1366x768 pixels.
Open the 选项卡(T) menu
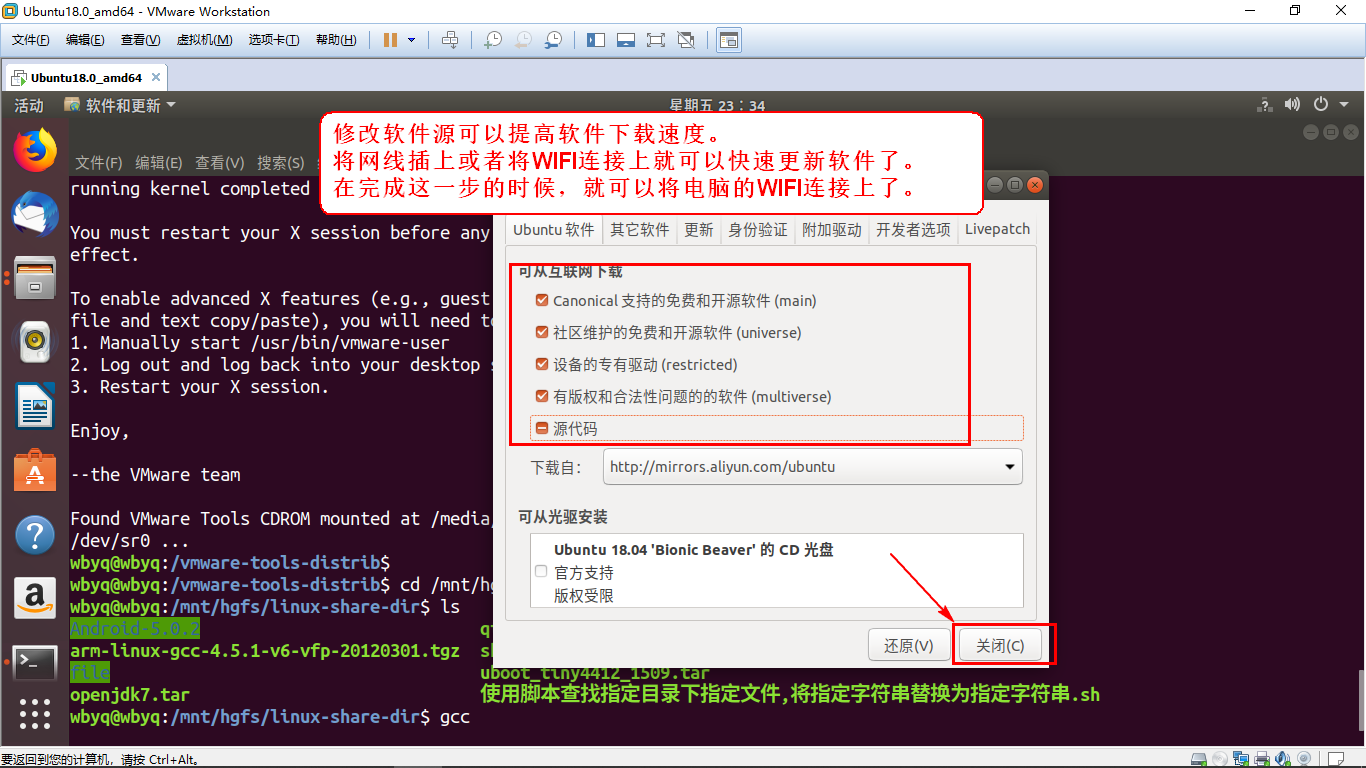point(274,40)
